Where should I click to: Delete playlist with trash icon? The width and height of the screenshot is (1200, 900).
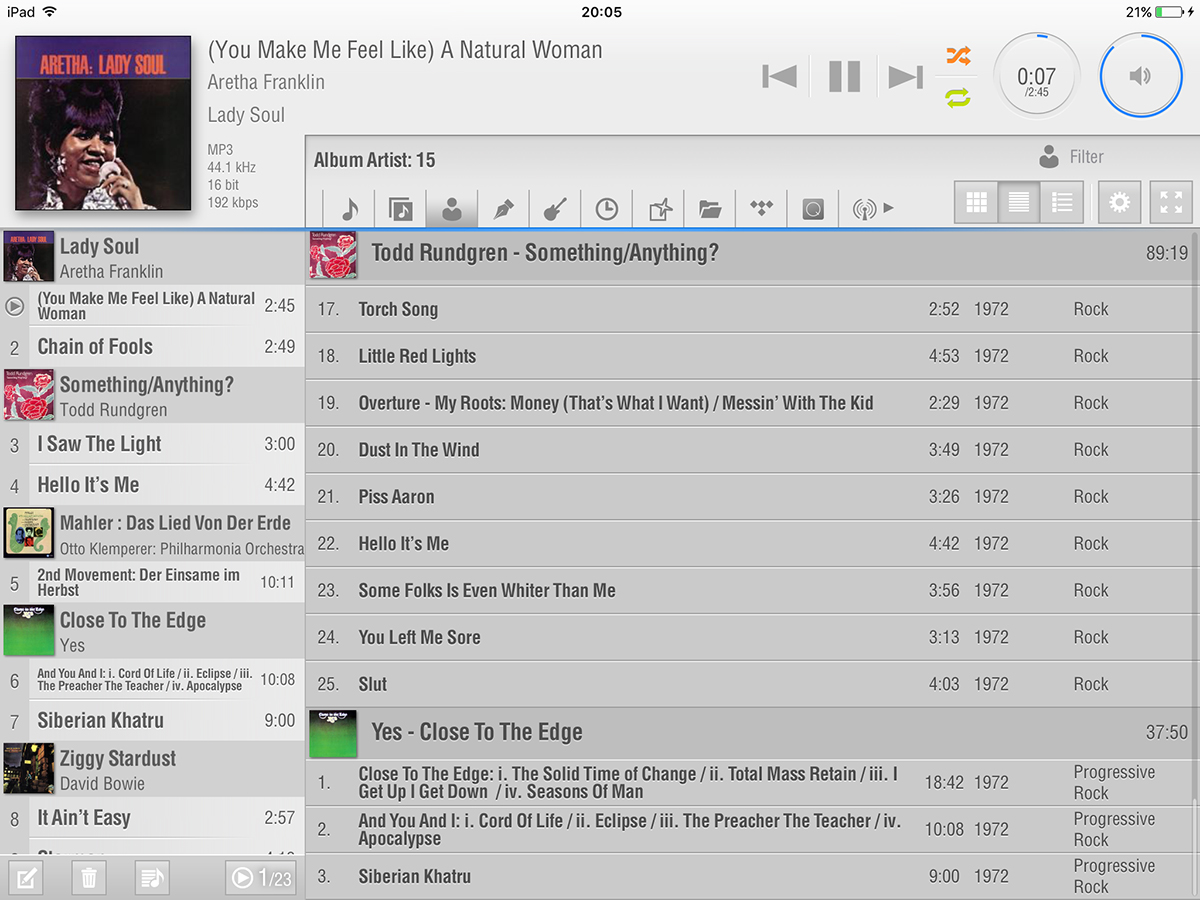click(89, 878)
